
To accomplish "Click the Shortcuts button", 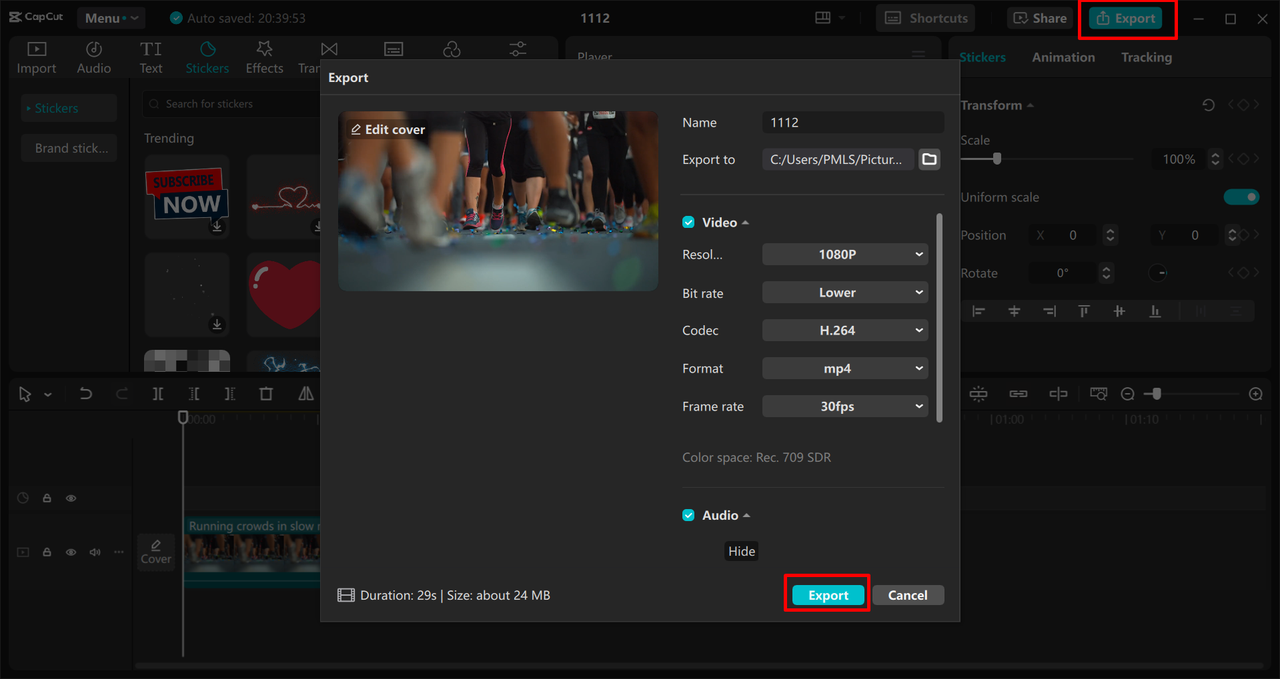I will 926,18.
